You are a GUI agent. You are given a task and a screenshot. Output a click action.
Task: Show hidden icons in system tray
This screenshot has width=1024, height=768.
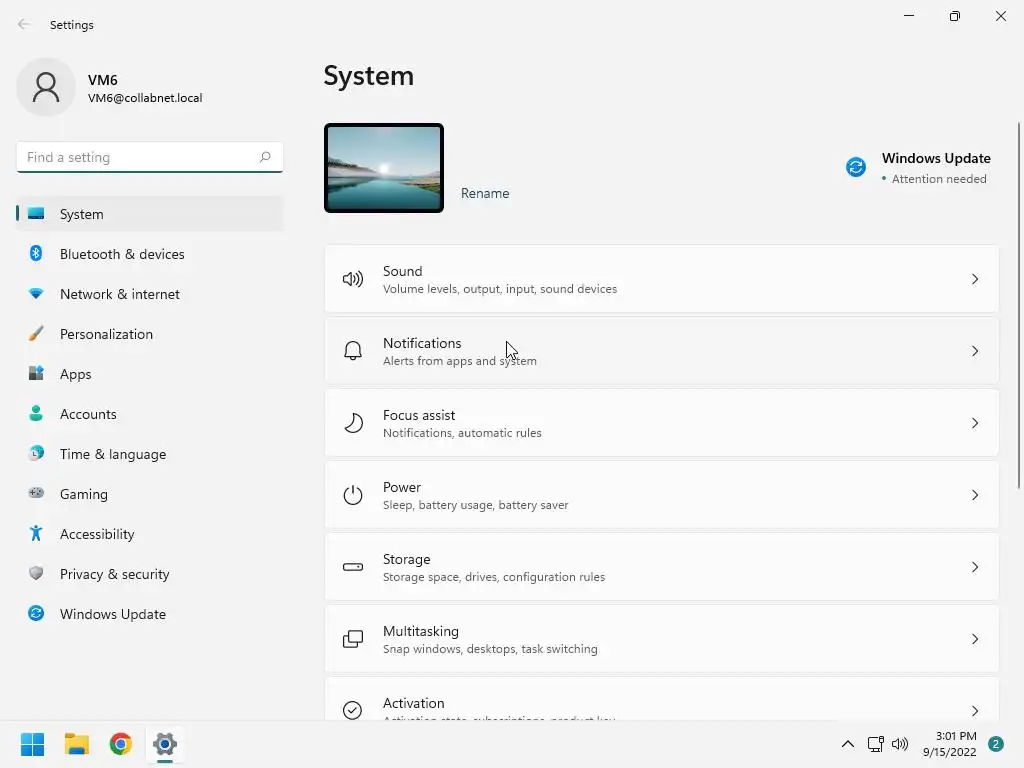coord(848,744)
